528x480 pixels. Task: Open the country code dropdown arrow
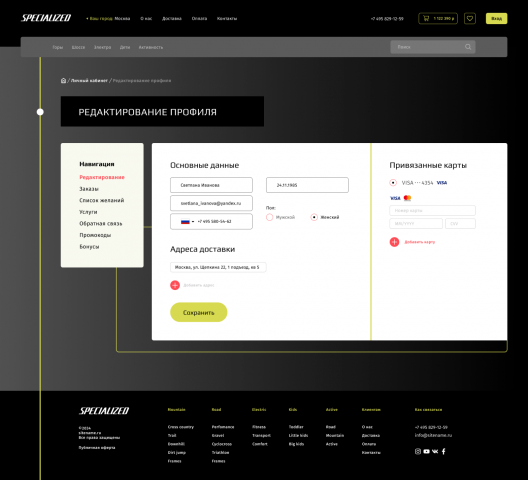[x=193, y=222]
